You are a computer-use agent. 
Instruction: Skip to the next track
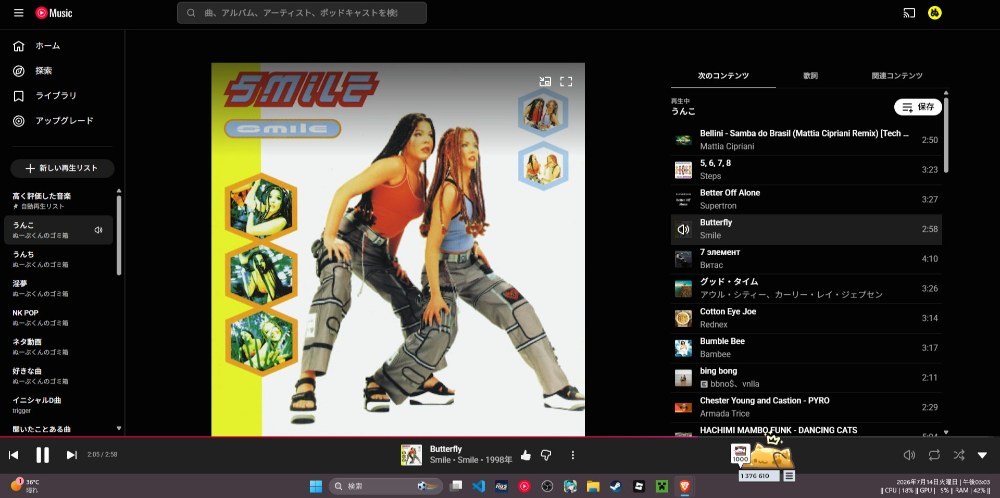coord(71,455)
